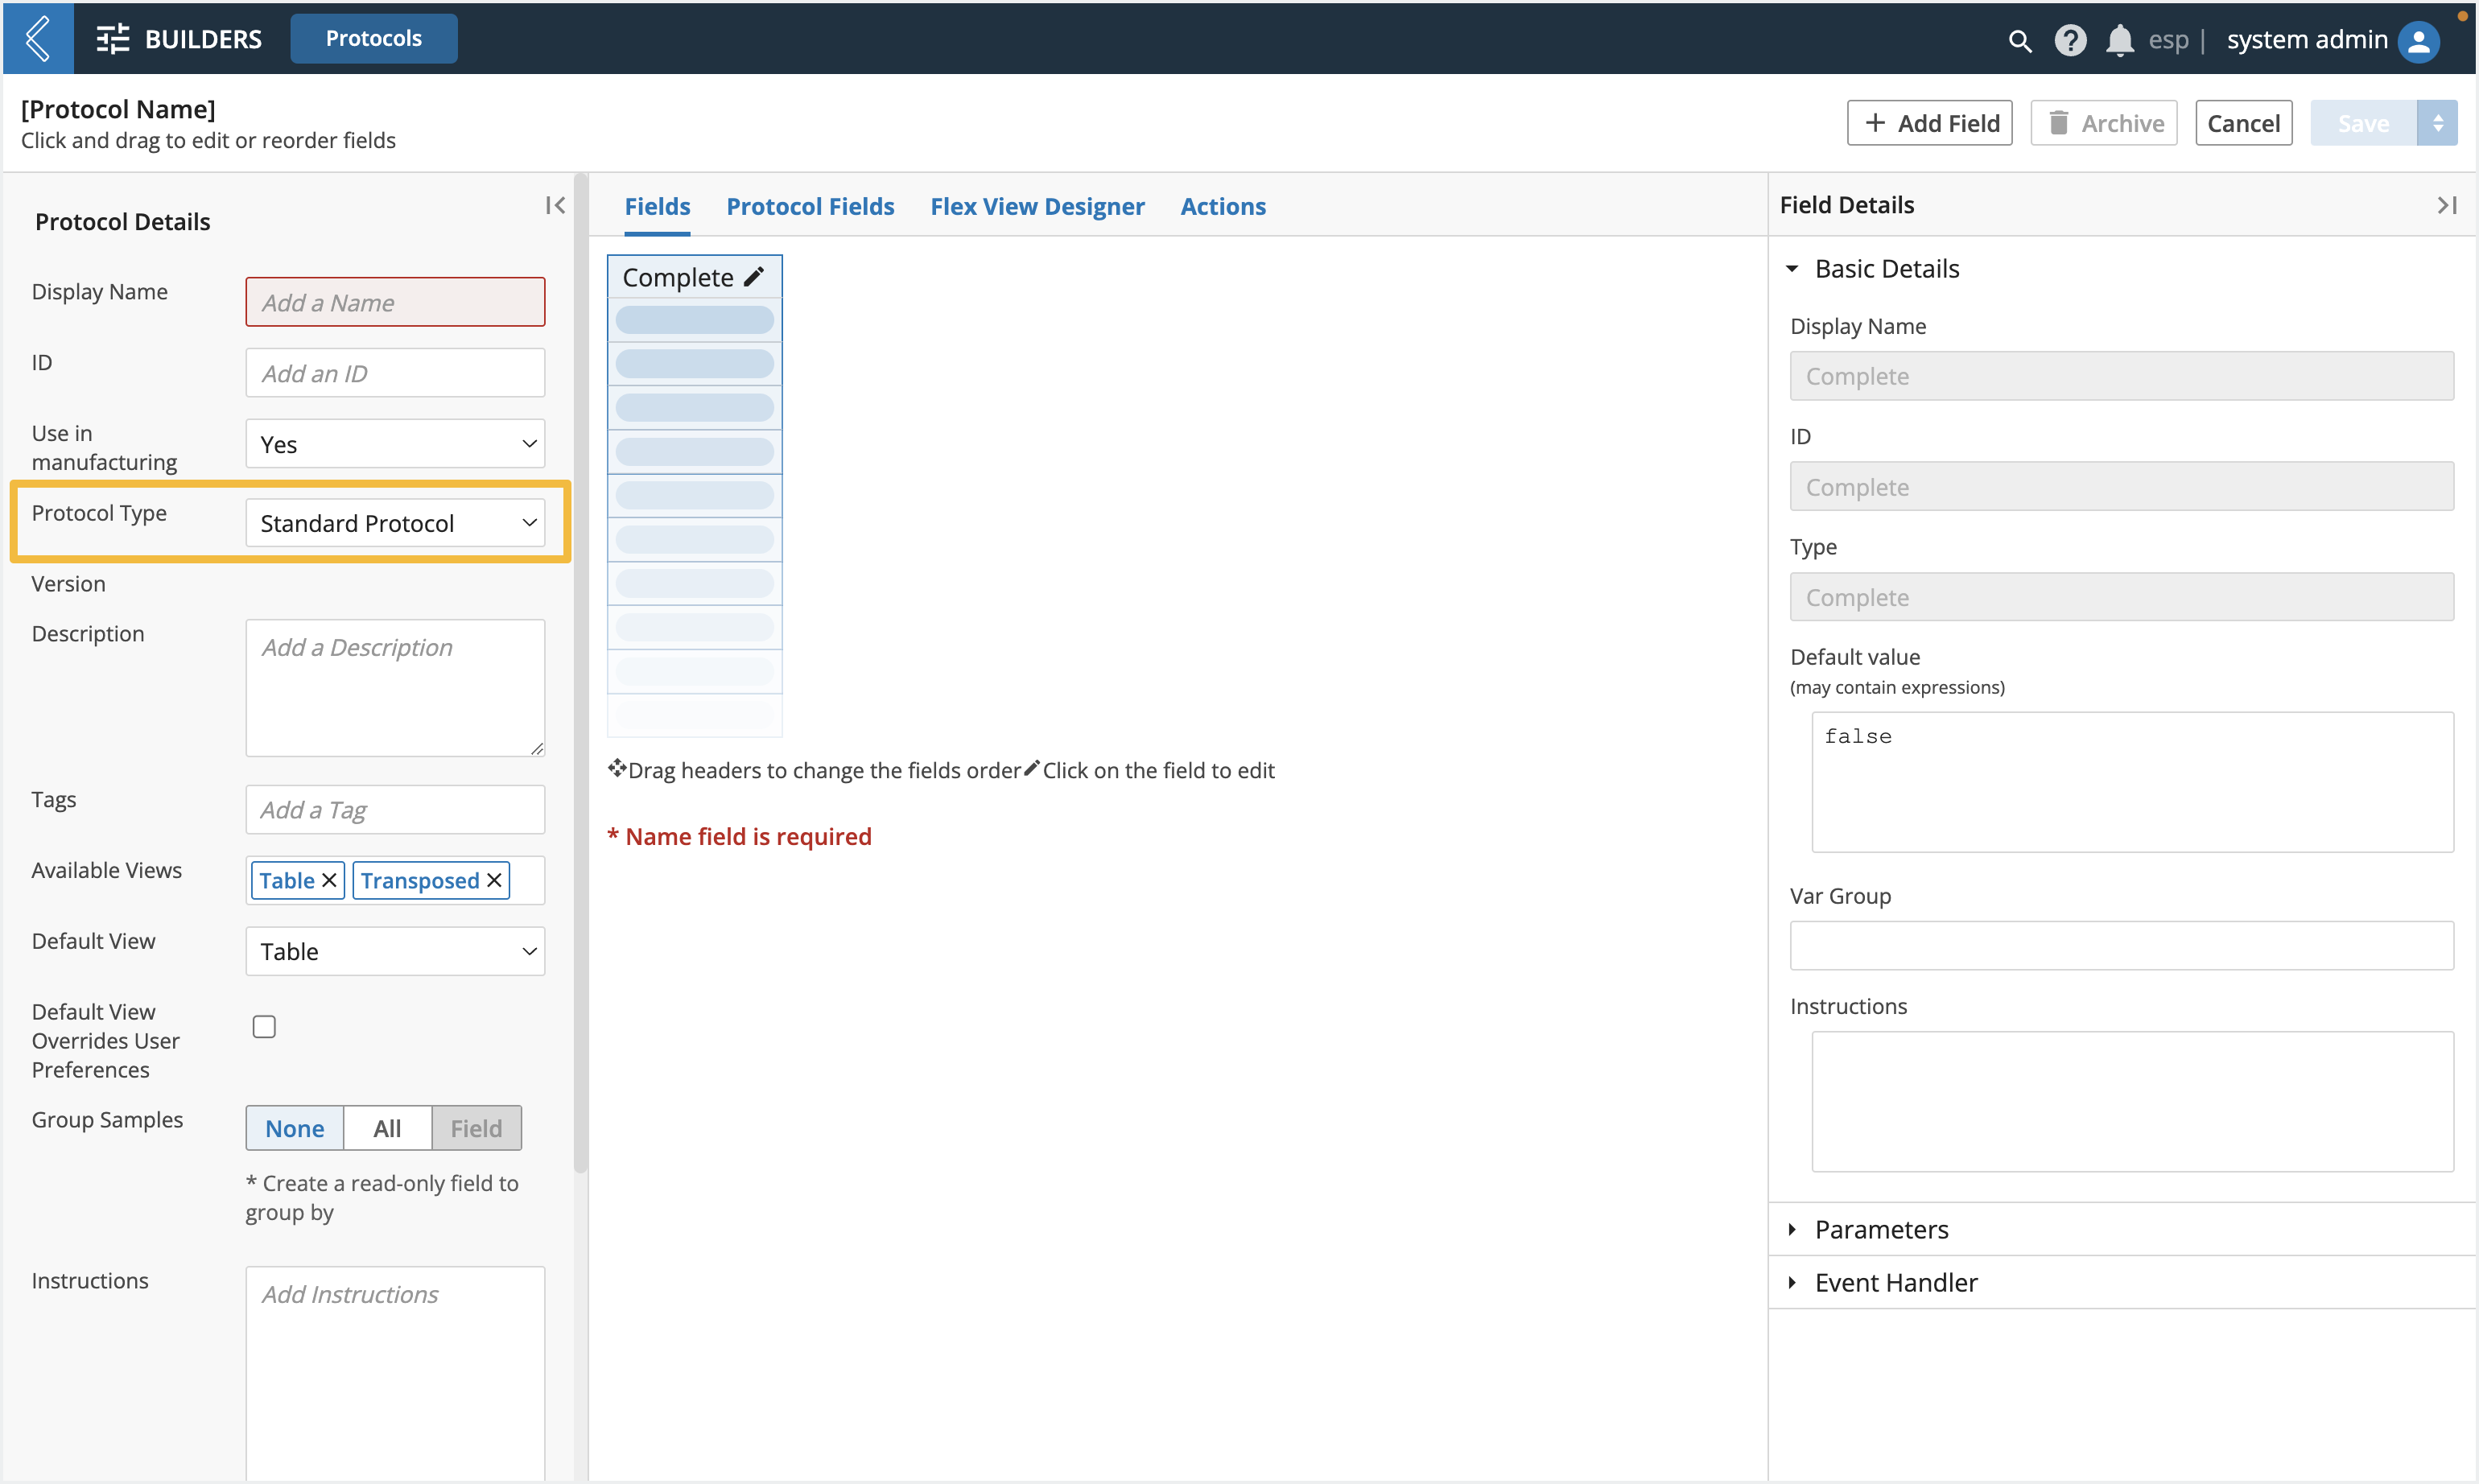Screen dimensions: 2479x1484
Task: Collapse the Protocol Details panel
Action: coord(555,205)
